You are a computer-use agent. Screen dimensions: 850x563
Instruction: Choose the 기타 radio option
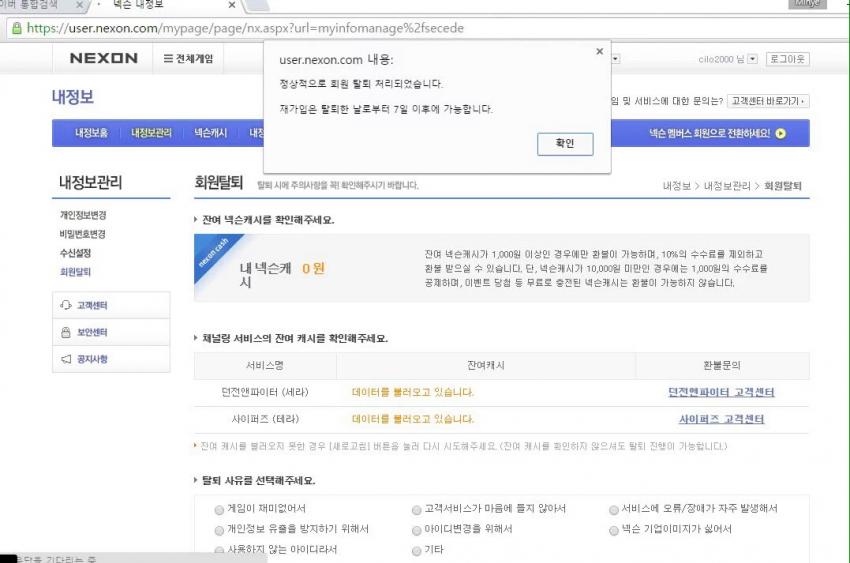pyautogui.click(x=417, y=550)
